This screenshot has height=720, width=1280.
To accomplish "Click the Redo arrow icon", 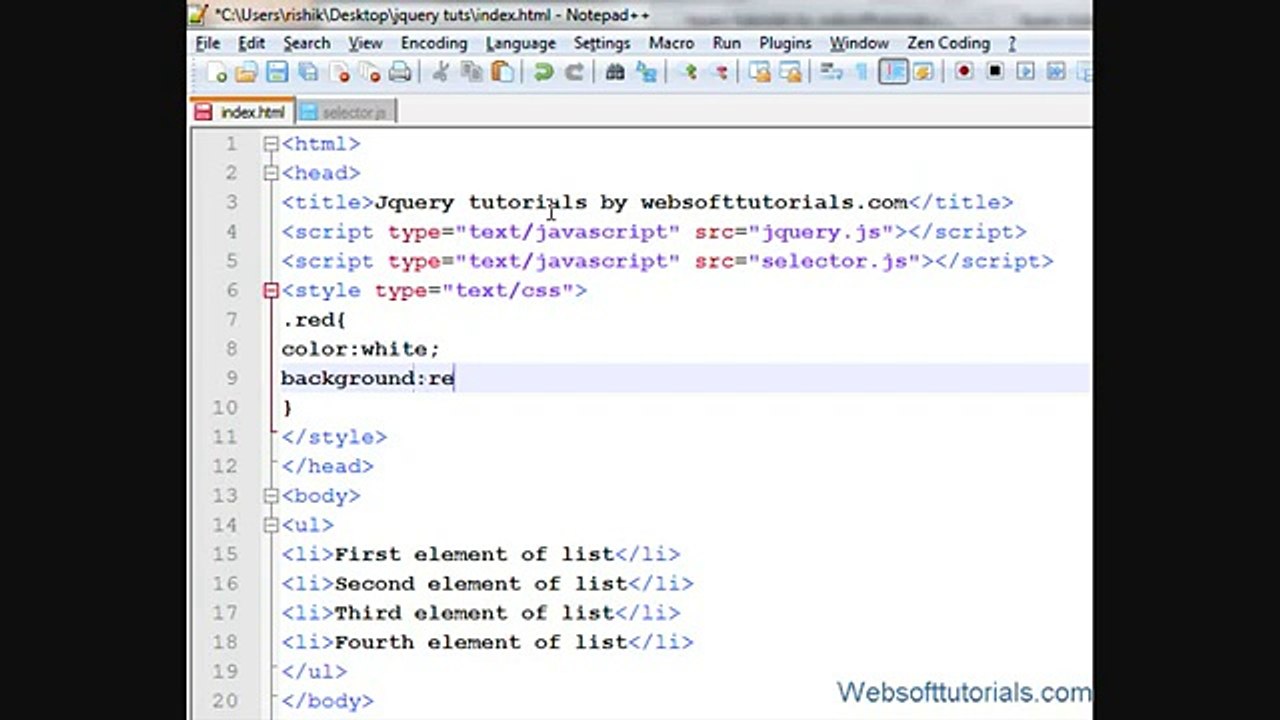I will click(x=574, y=72).
